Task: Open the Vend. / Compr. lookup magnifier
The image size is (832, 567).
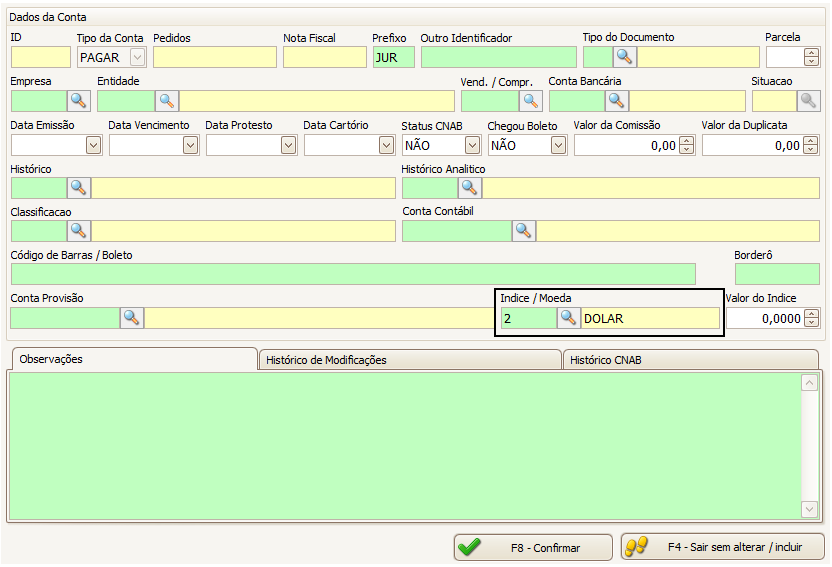Action: point(530,100)
